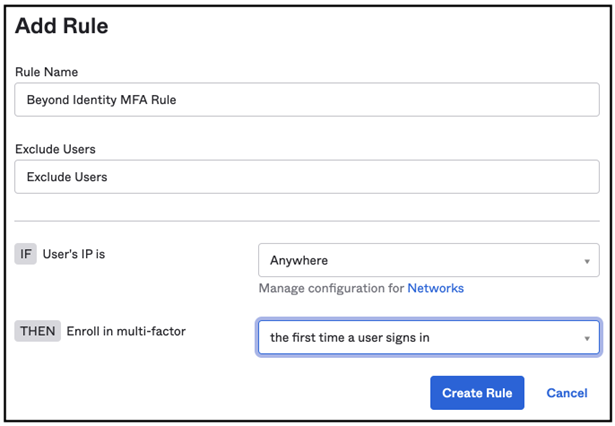Screen dimensions: 615x426
Task: Click the Add Rule dialog heading
Action: (x=61, y=27)
